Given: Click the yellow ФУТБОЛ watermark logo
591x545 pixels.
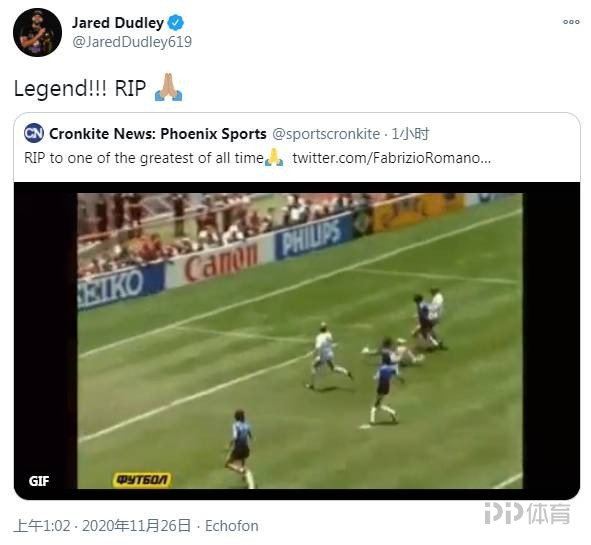Looking at the screenshot, I should pyautogui.click(x=142, y=479).
